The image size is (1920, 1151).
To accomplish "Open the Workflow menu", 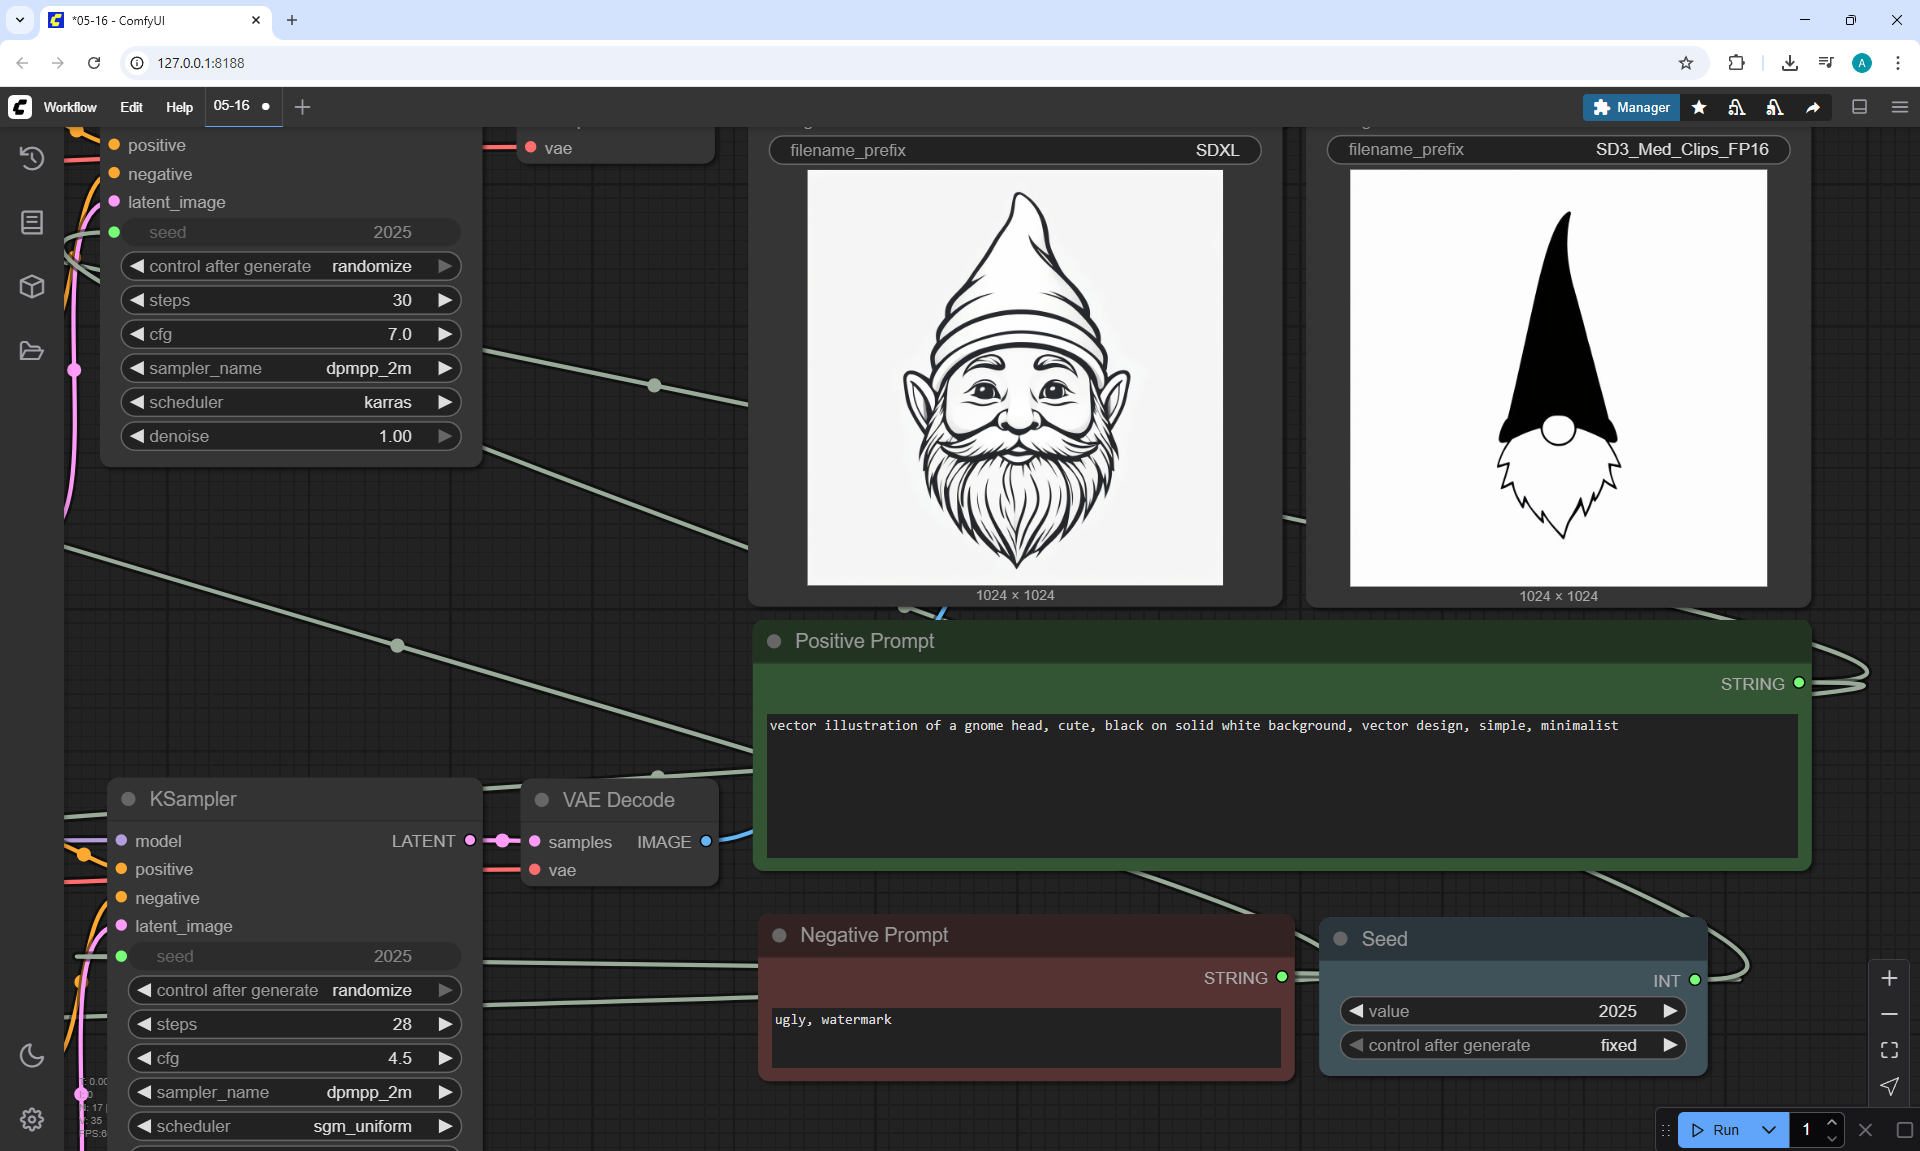I will [x=70, y=107].
